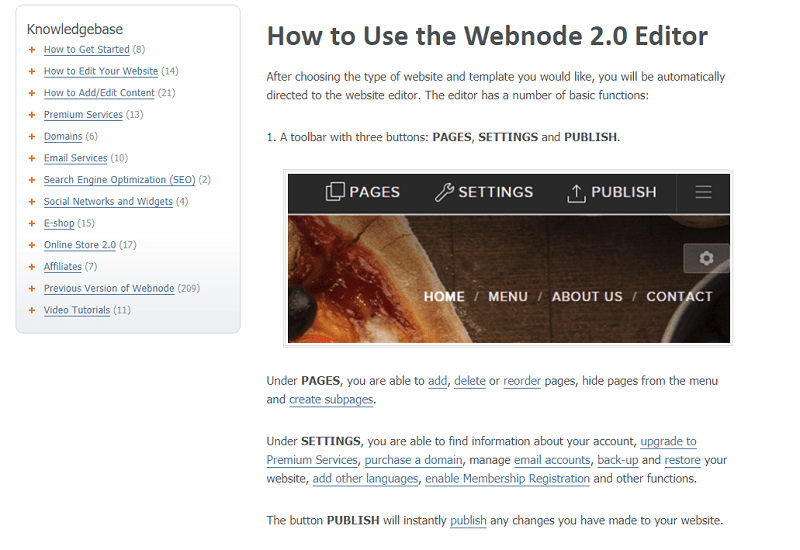Image resolution: width=800 pixels, height=550 pixels.
Task: Expand E-shop category plus icon
Action: pos(32,223)
